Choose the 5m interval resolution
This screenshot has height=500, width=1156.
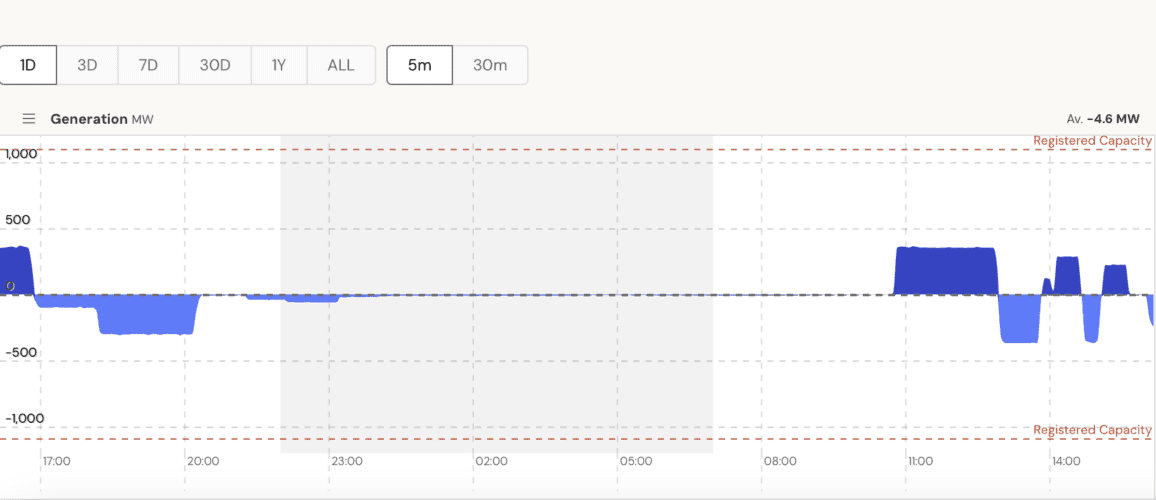tap(420, 65)
